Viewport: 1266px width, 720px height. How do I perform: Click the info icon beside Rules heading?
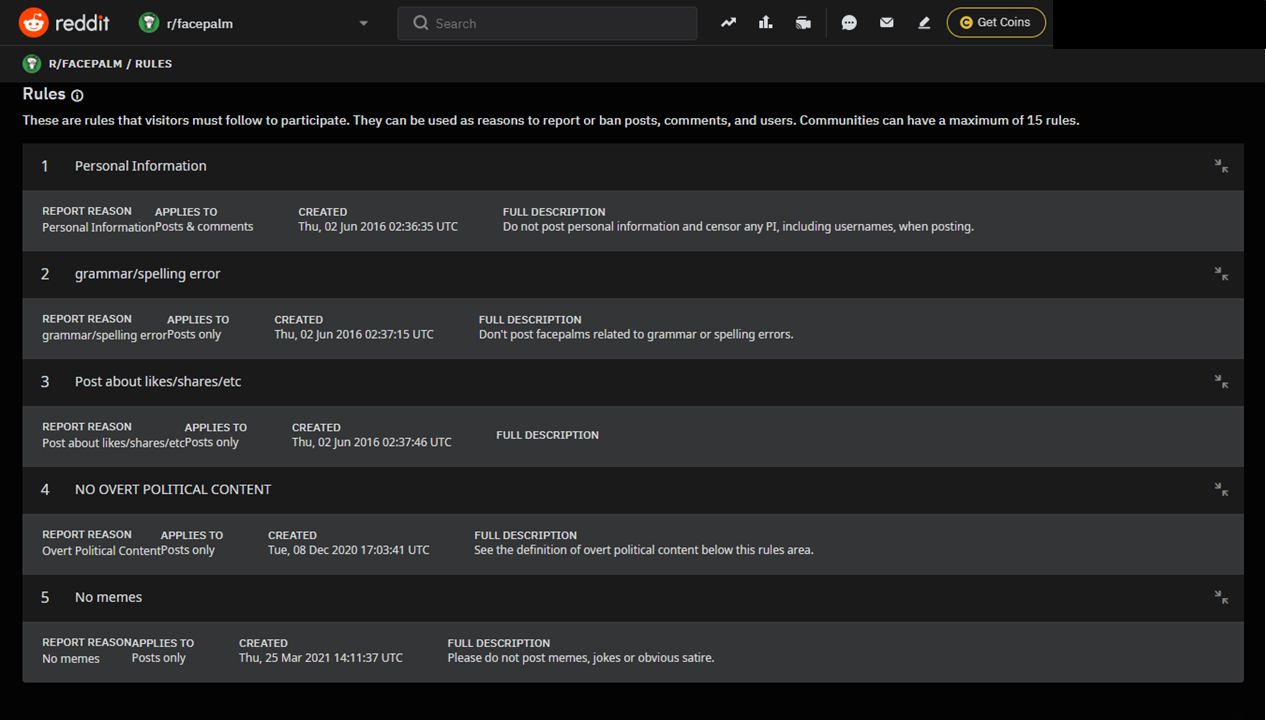[x=78, y=96]
